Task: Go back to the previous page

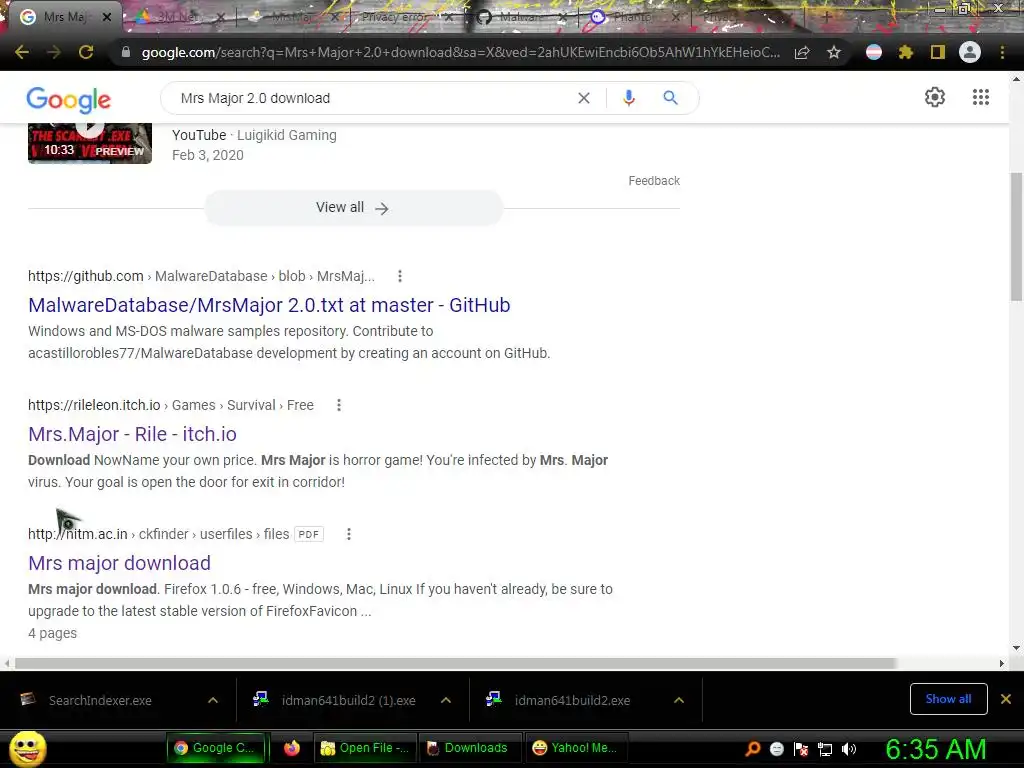Action: tap(22, 52)
